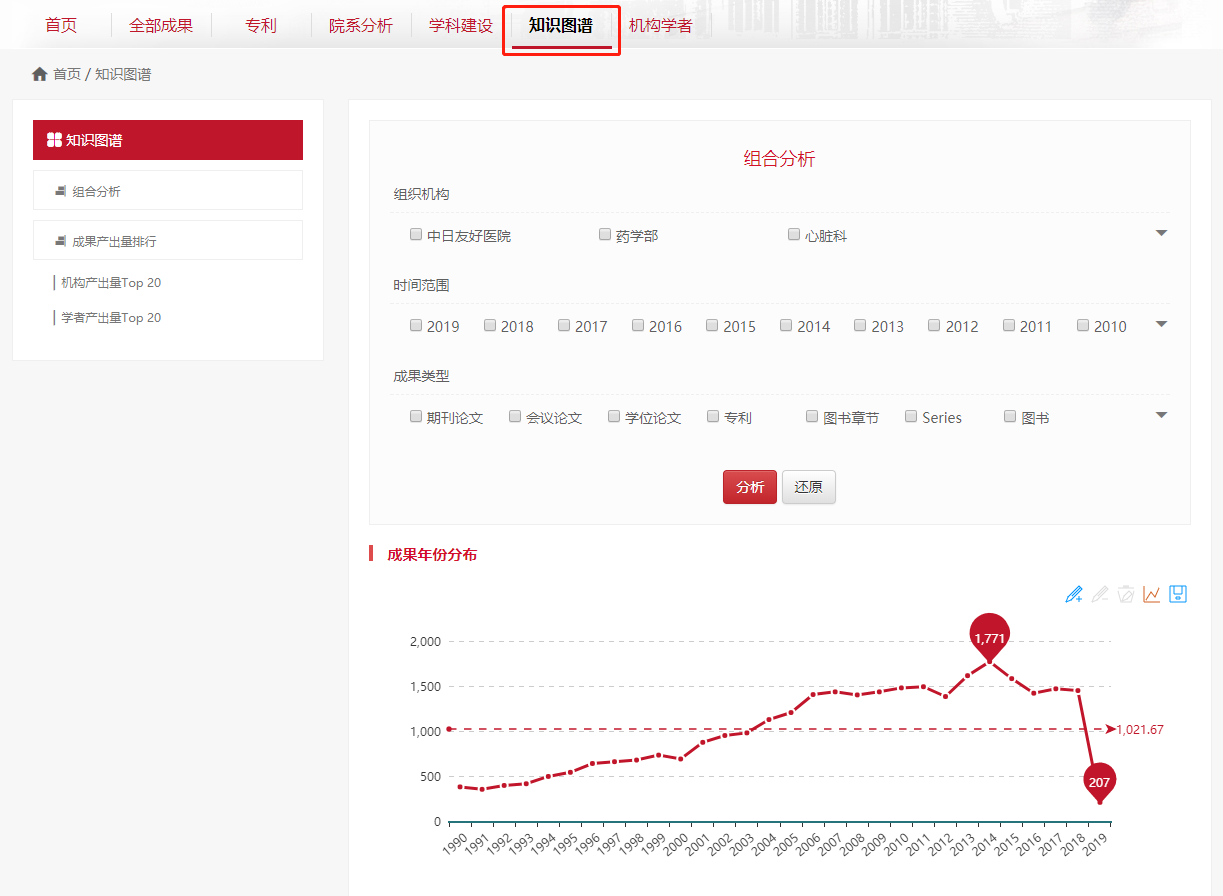Check the 中日友好医院 checkbox
Viewport: 1223px width, 896px height.
click(x=416, y=235)
